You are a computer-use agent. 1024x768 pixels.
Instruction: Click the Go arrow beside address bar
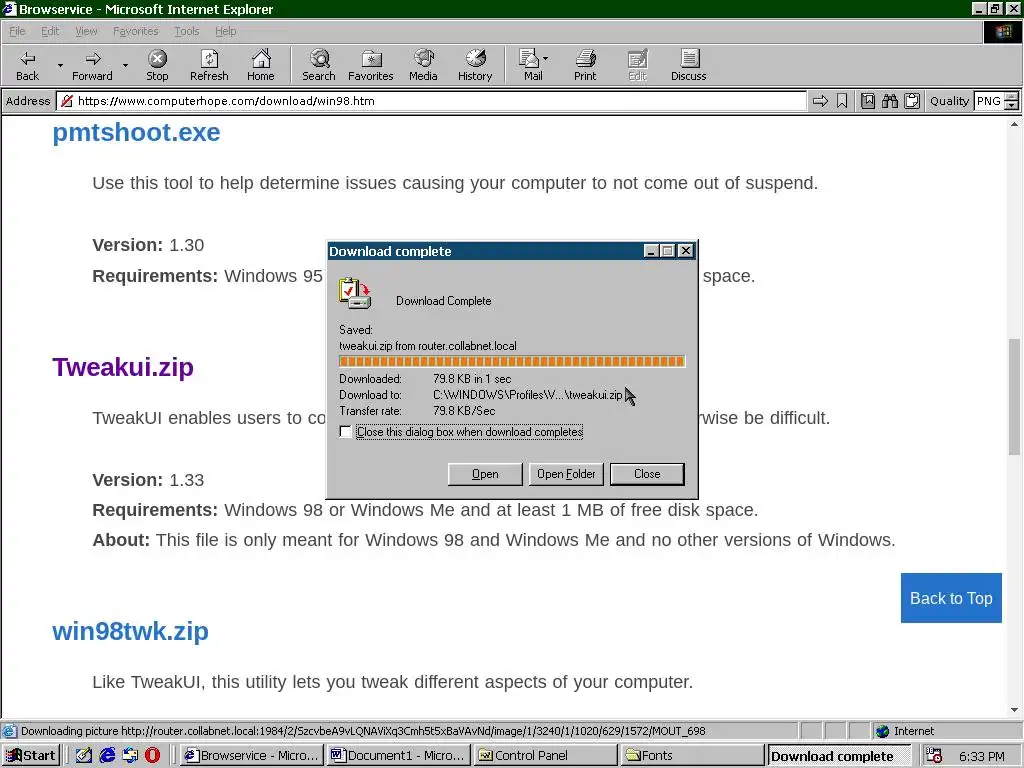[820, 101]
